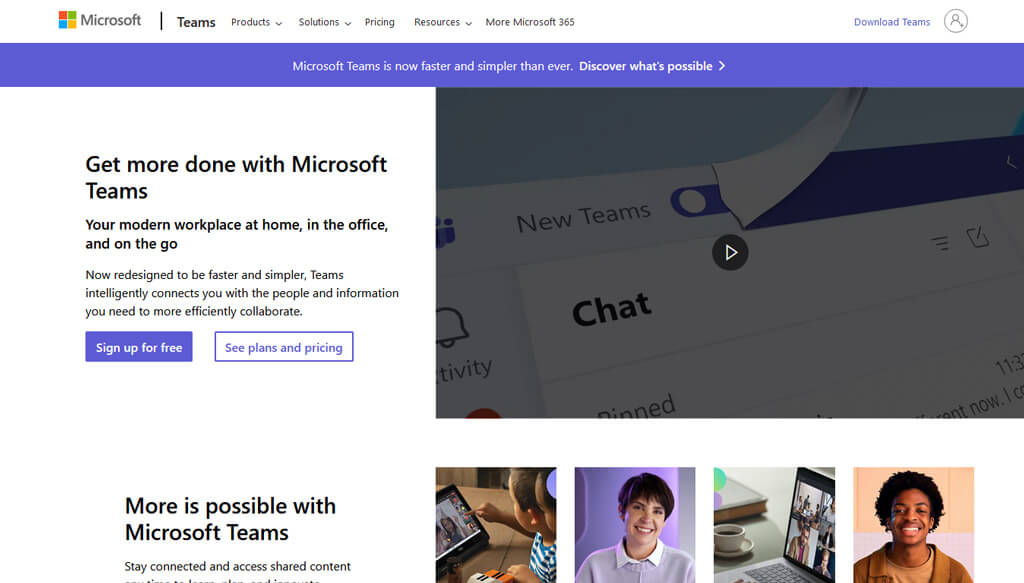Open the smiling man in brown jacket thumbnail
Image resolution: width=1024 pixels, height=583 pixels.
[914, 525]
